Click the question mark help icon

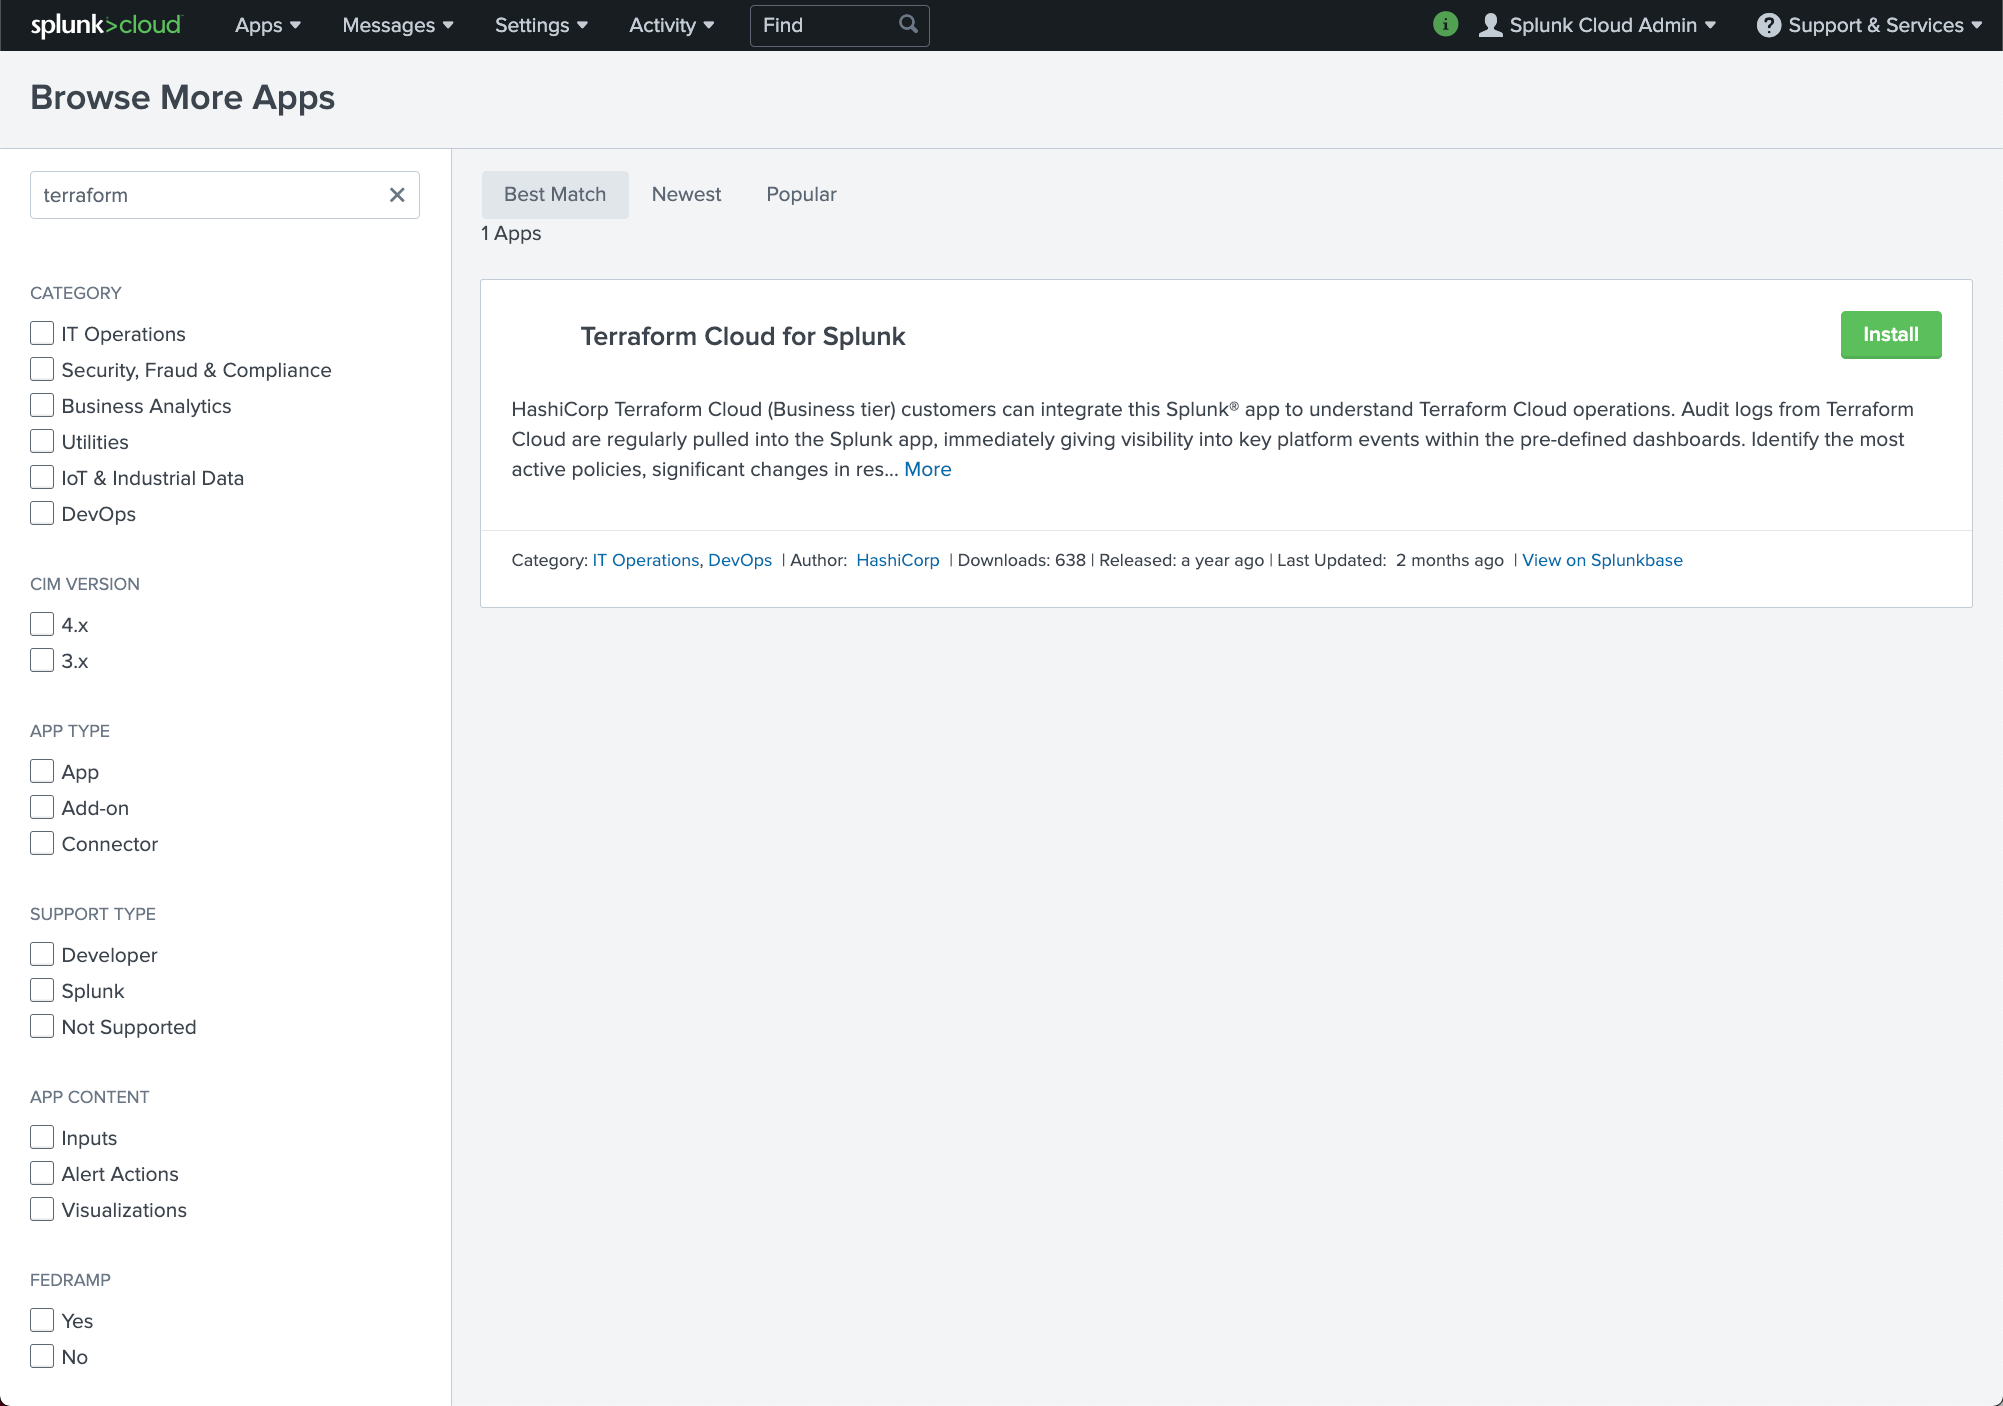click(1768, 25)
